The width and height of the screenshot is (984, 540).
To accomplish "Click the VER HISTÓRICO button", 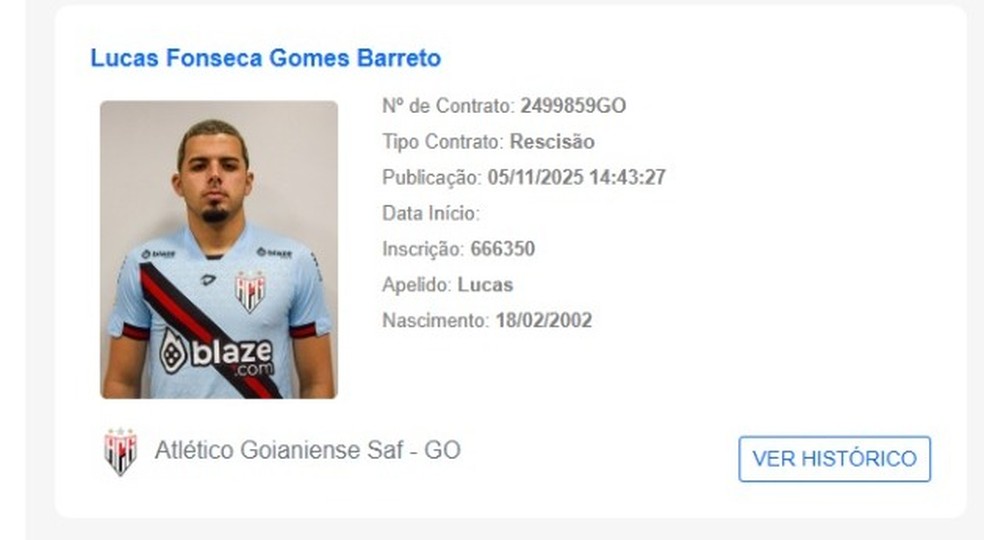I will (x=835, y=459).
